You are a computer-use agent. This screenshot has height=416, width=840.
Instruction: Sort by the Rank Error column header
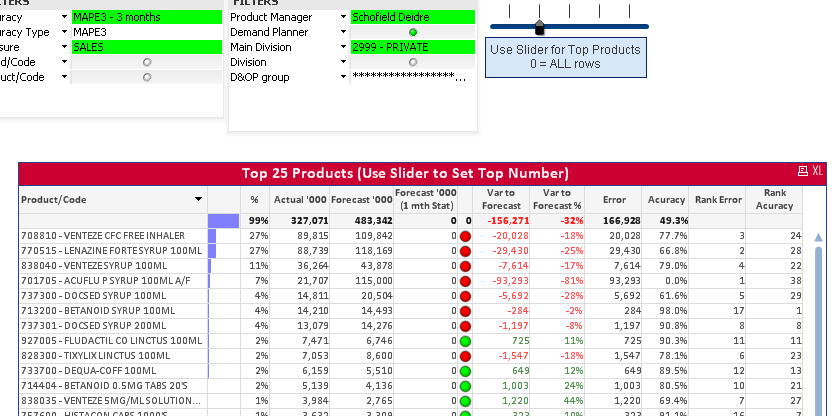(718, 199)
